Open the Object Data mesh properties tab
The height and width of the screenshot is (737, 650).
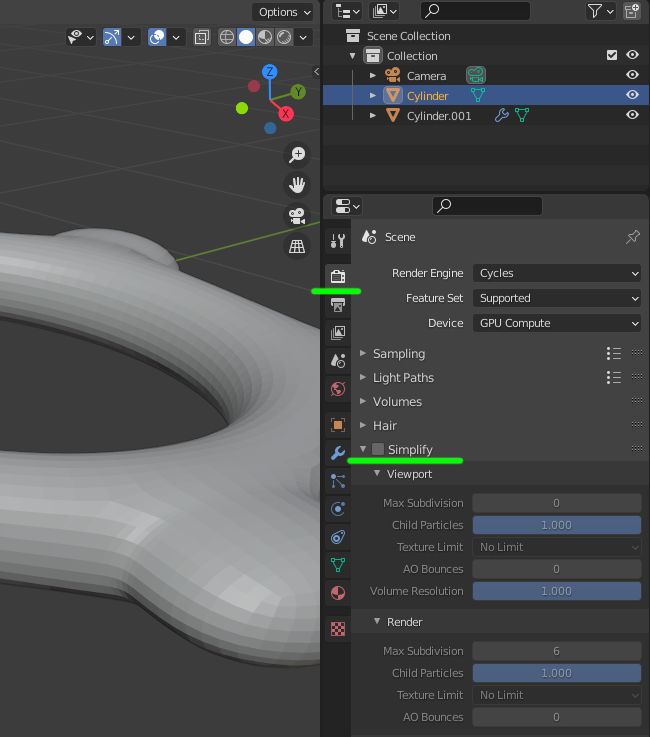(338, 565)
